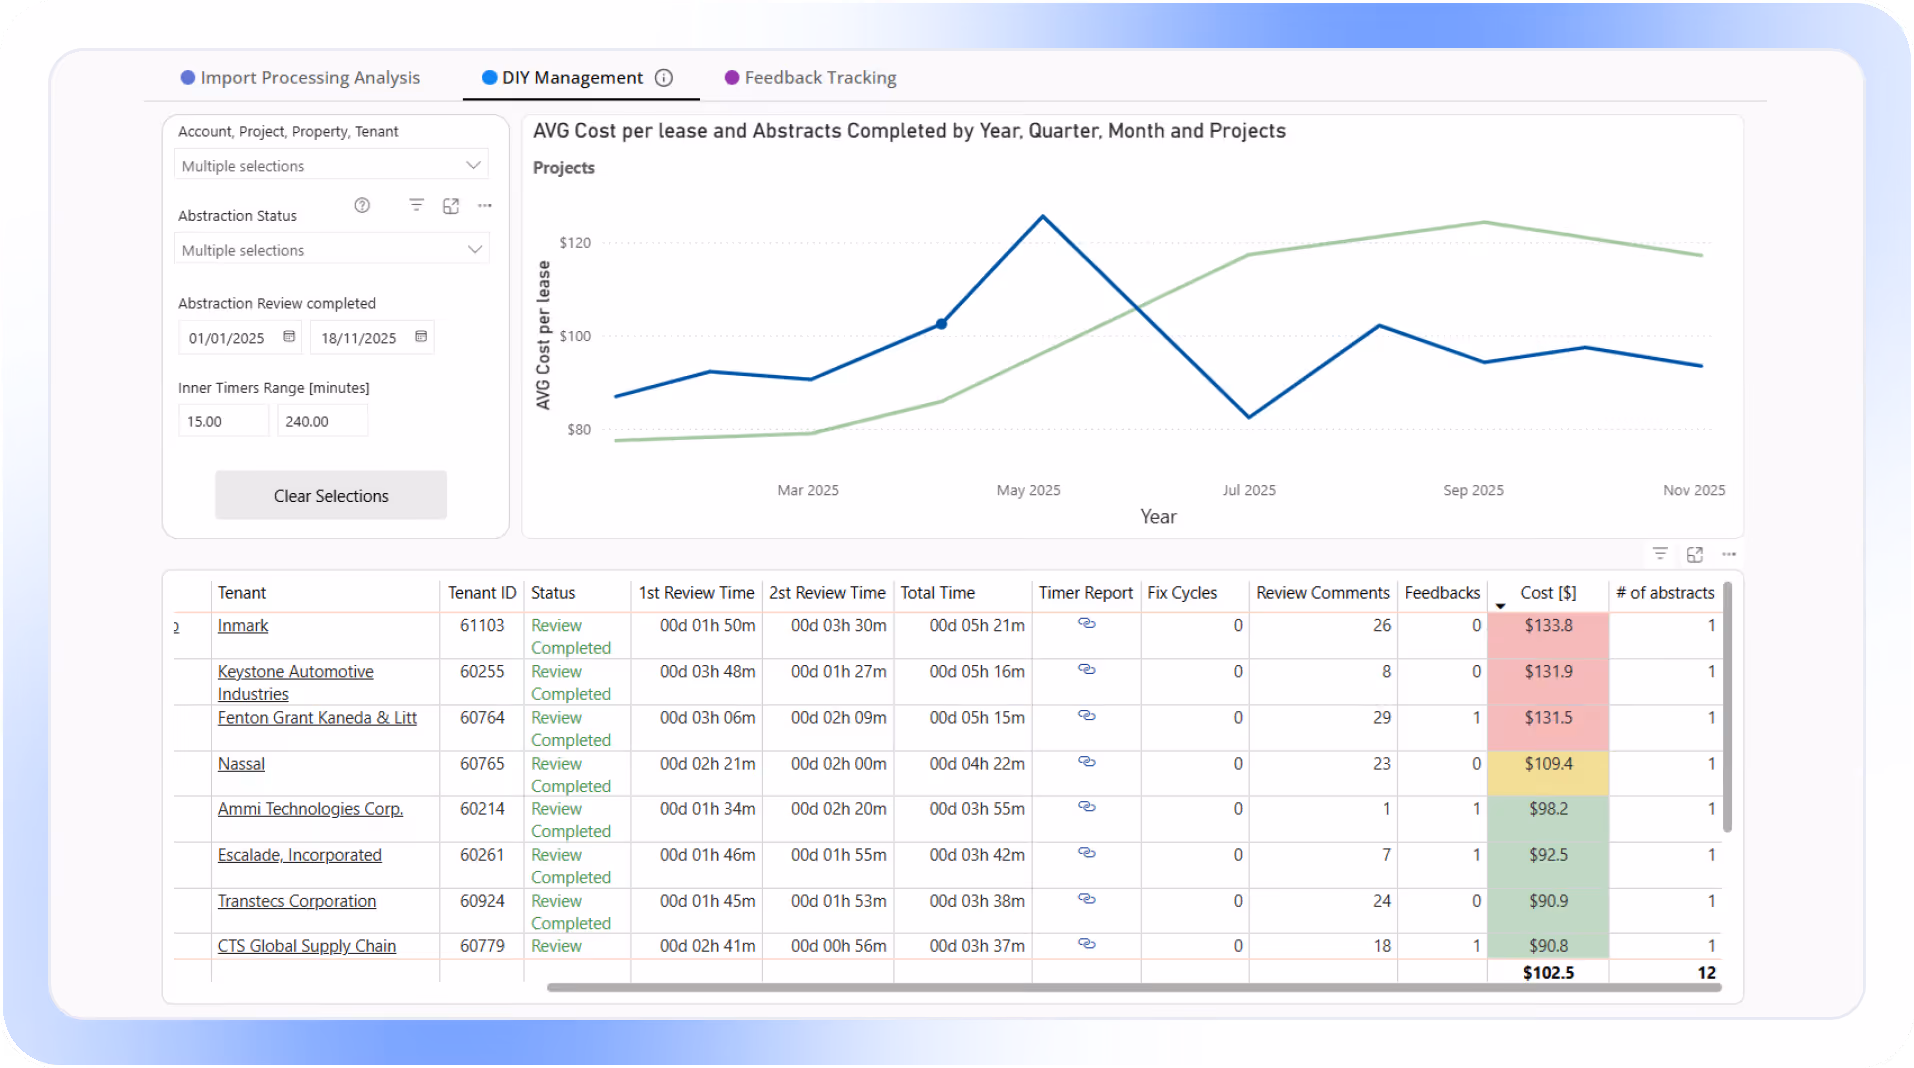Switch to the Feedback Tracking tab

point(820,77)
